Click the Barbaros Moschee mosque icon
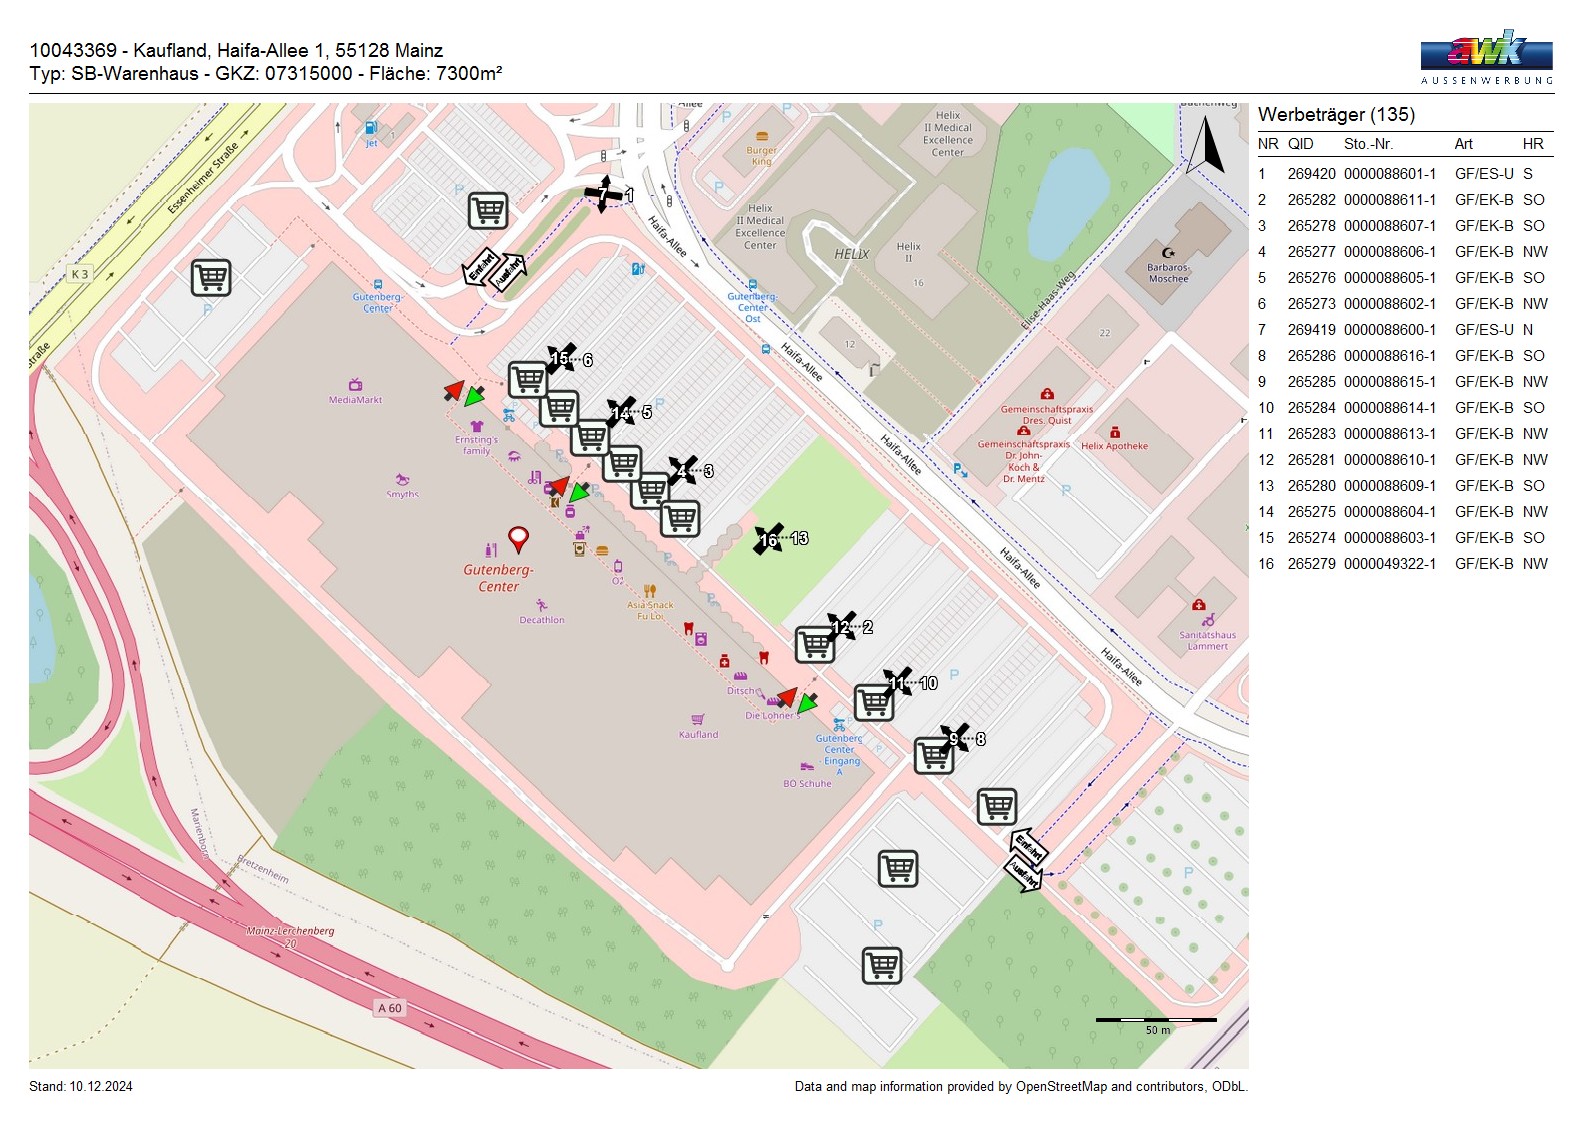The image size is (1587, 1123). [1168, 253]
